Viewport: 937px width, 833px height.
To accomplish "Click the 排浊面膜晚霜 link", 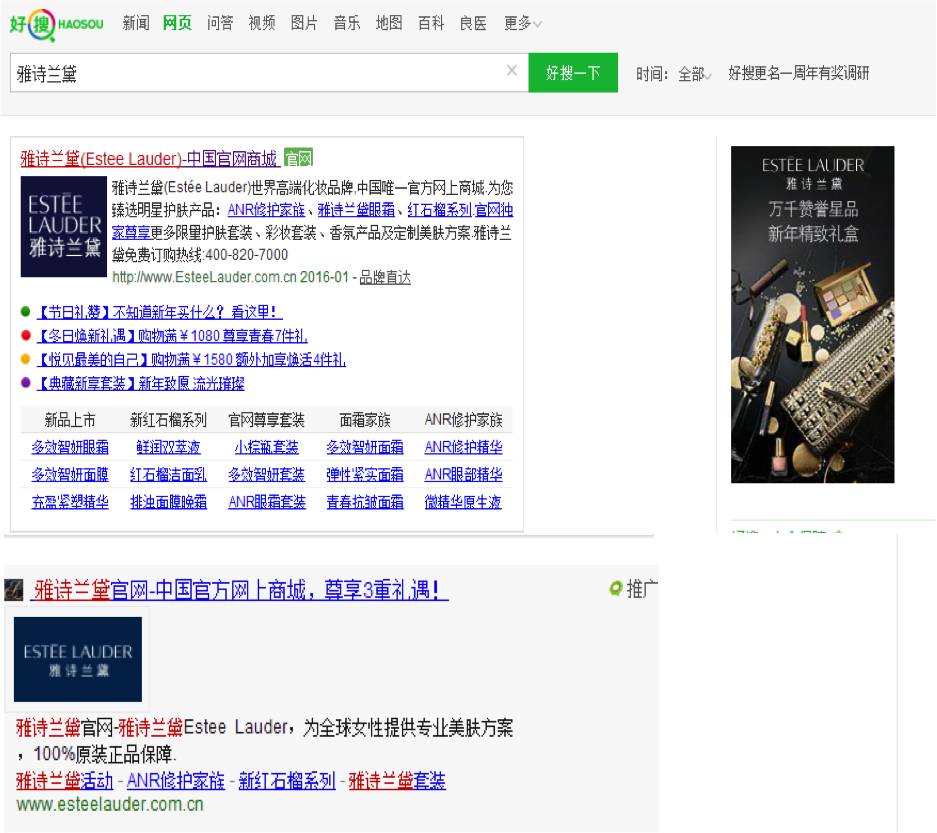I will point(169,502).
